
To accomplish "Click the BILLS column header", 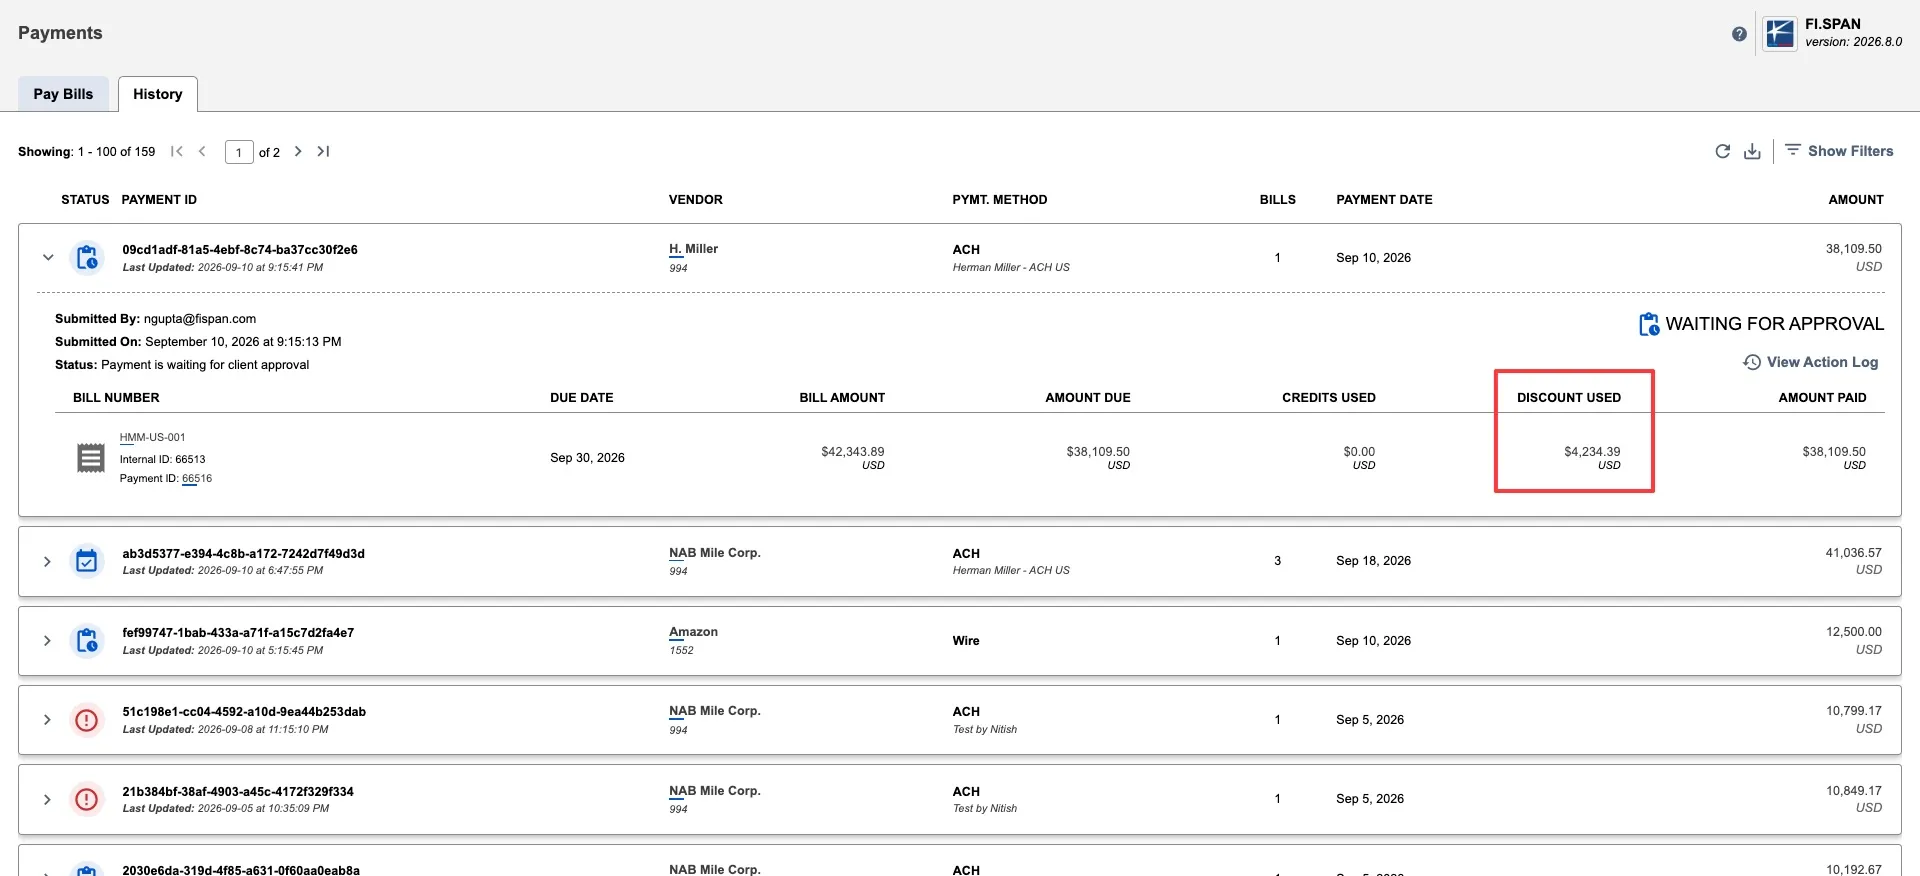I will tap(1277, 200).
